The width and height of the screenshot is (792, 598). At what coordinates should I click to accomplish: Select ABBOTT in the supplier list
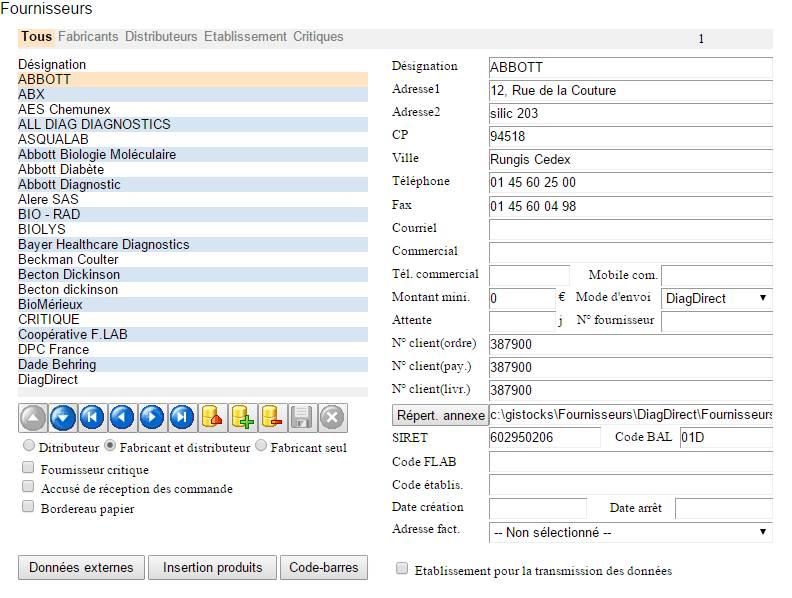click(193, 79)
